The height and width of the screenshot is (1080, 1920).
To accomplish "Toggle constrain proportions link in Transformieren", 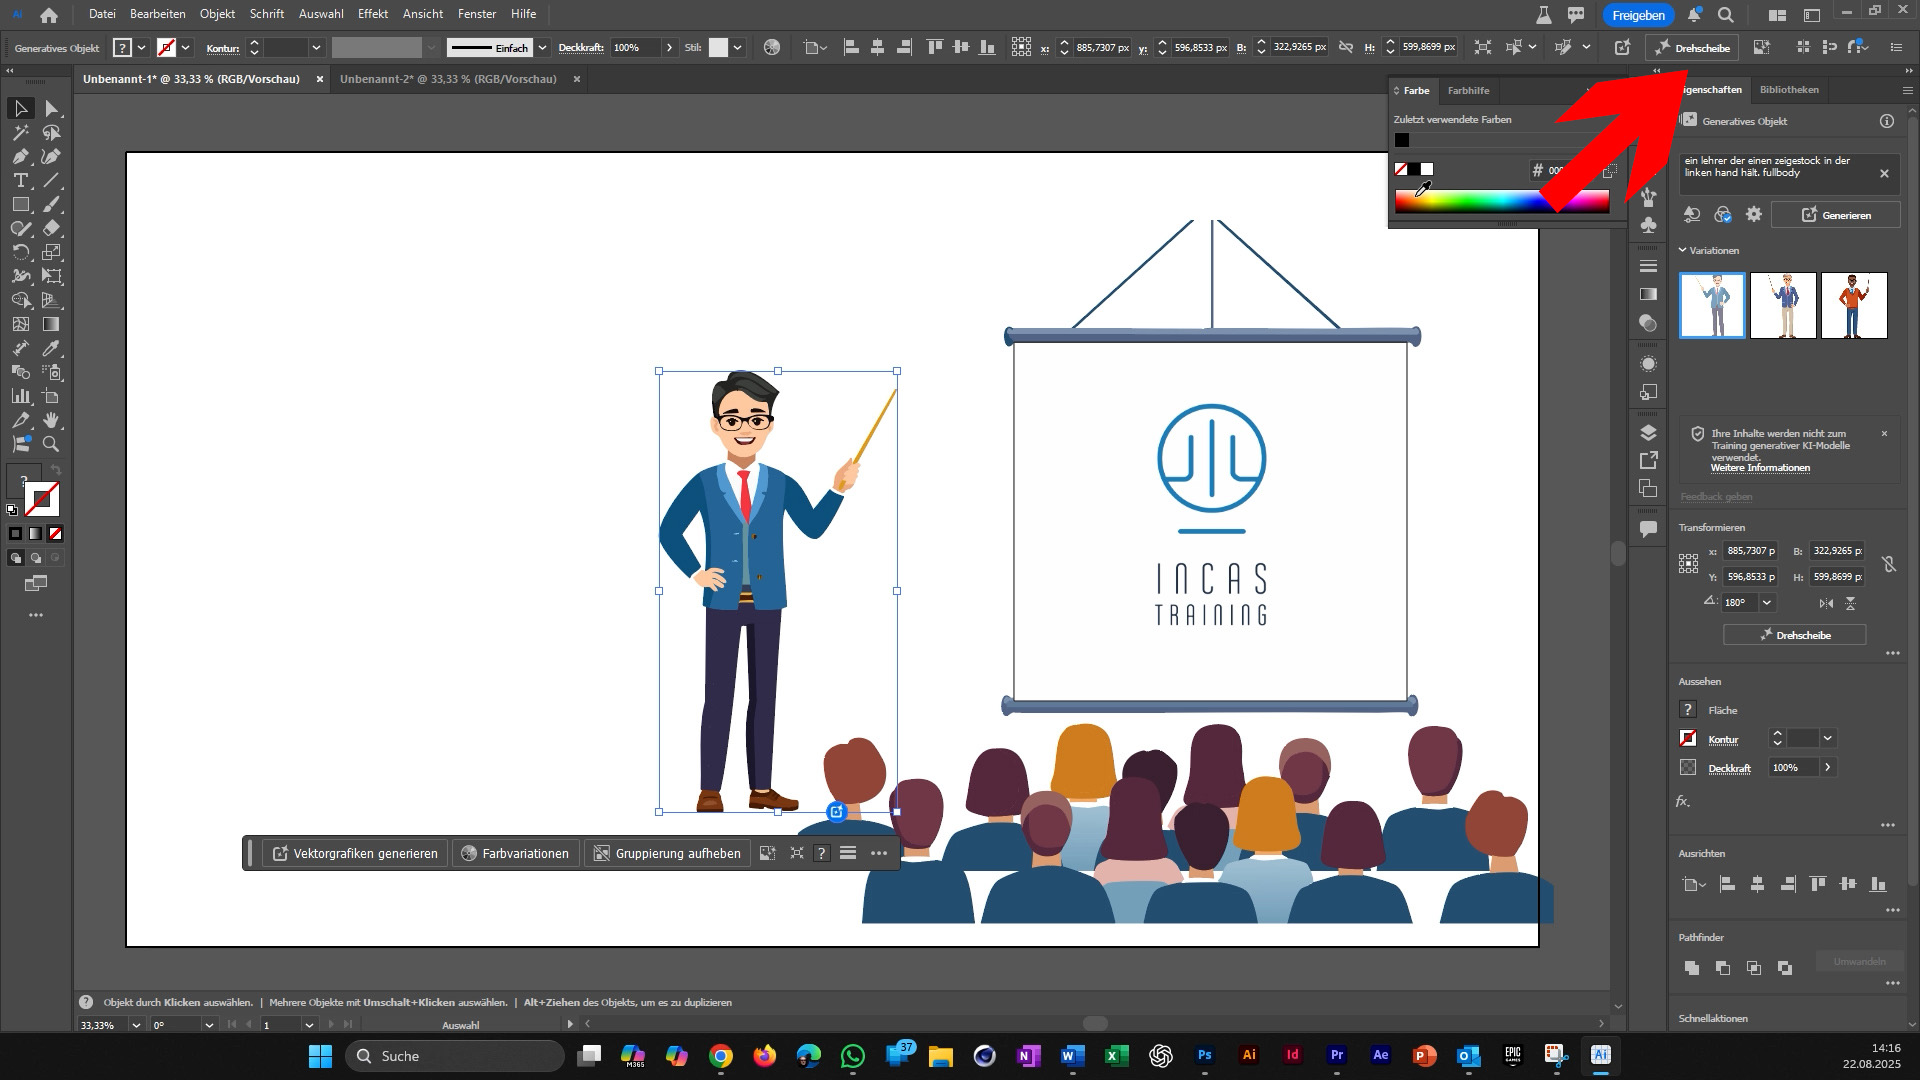I will [1889, 564].
